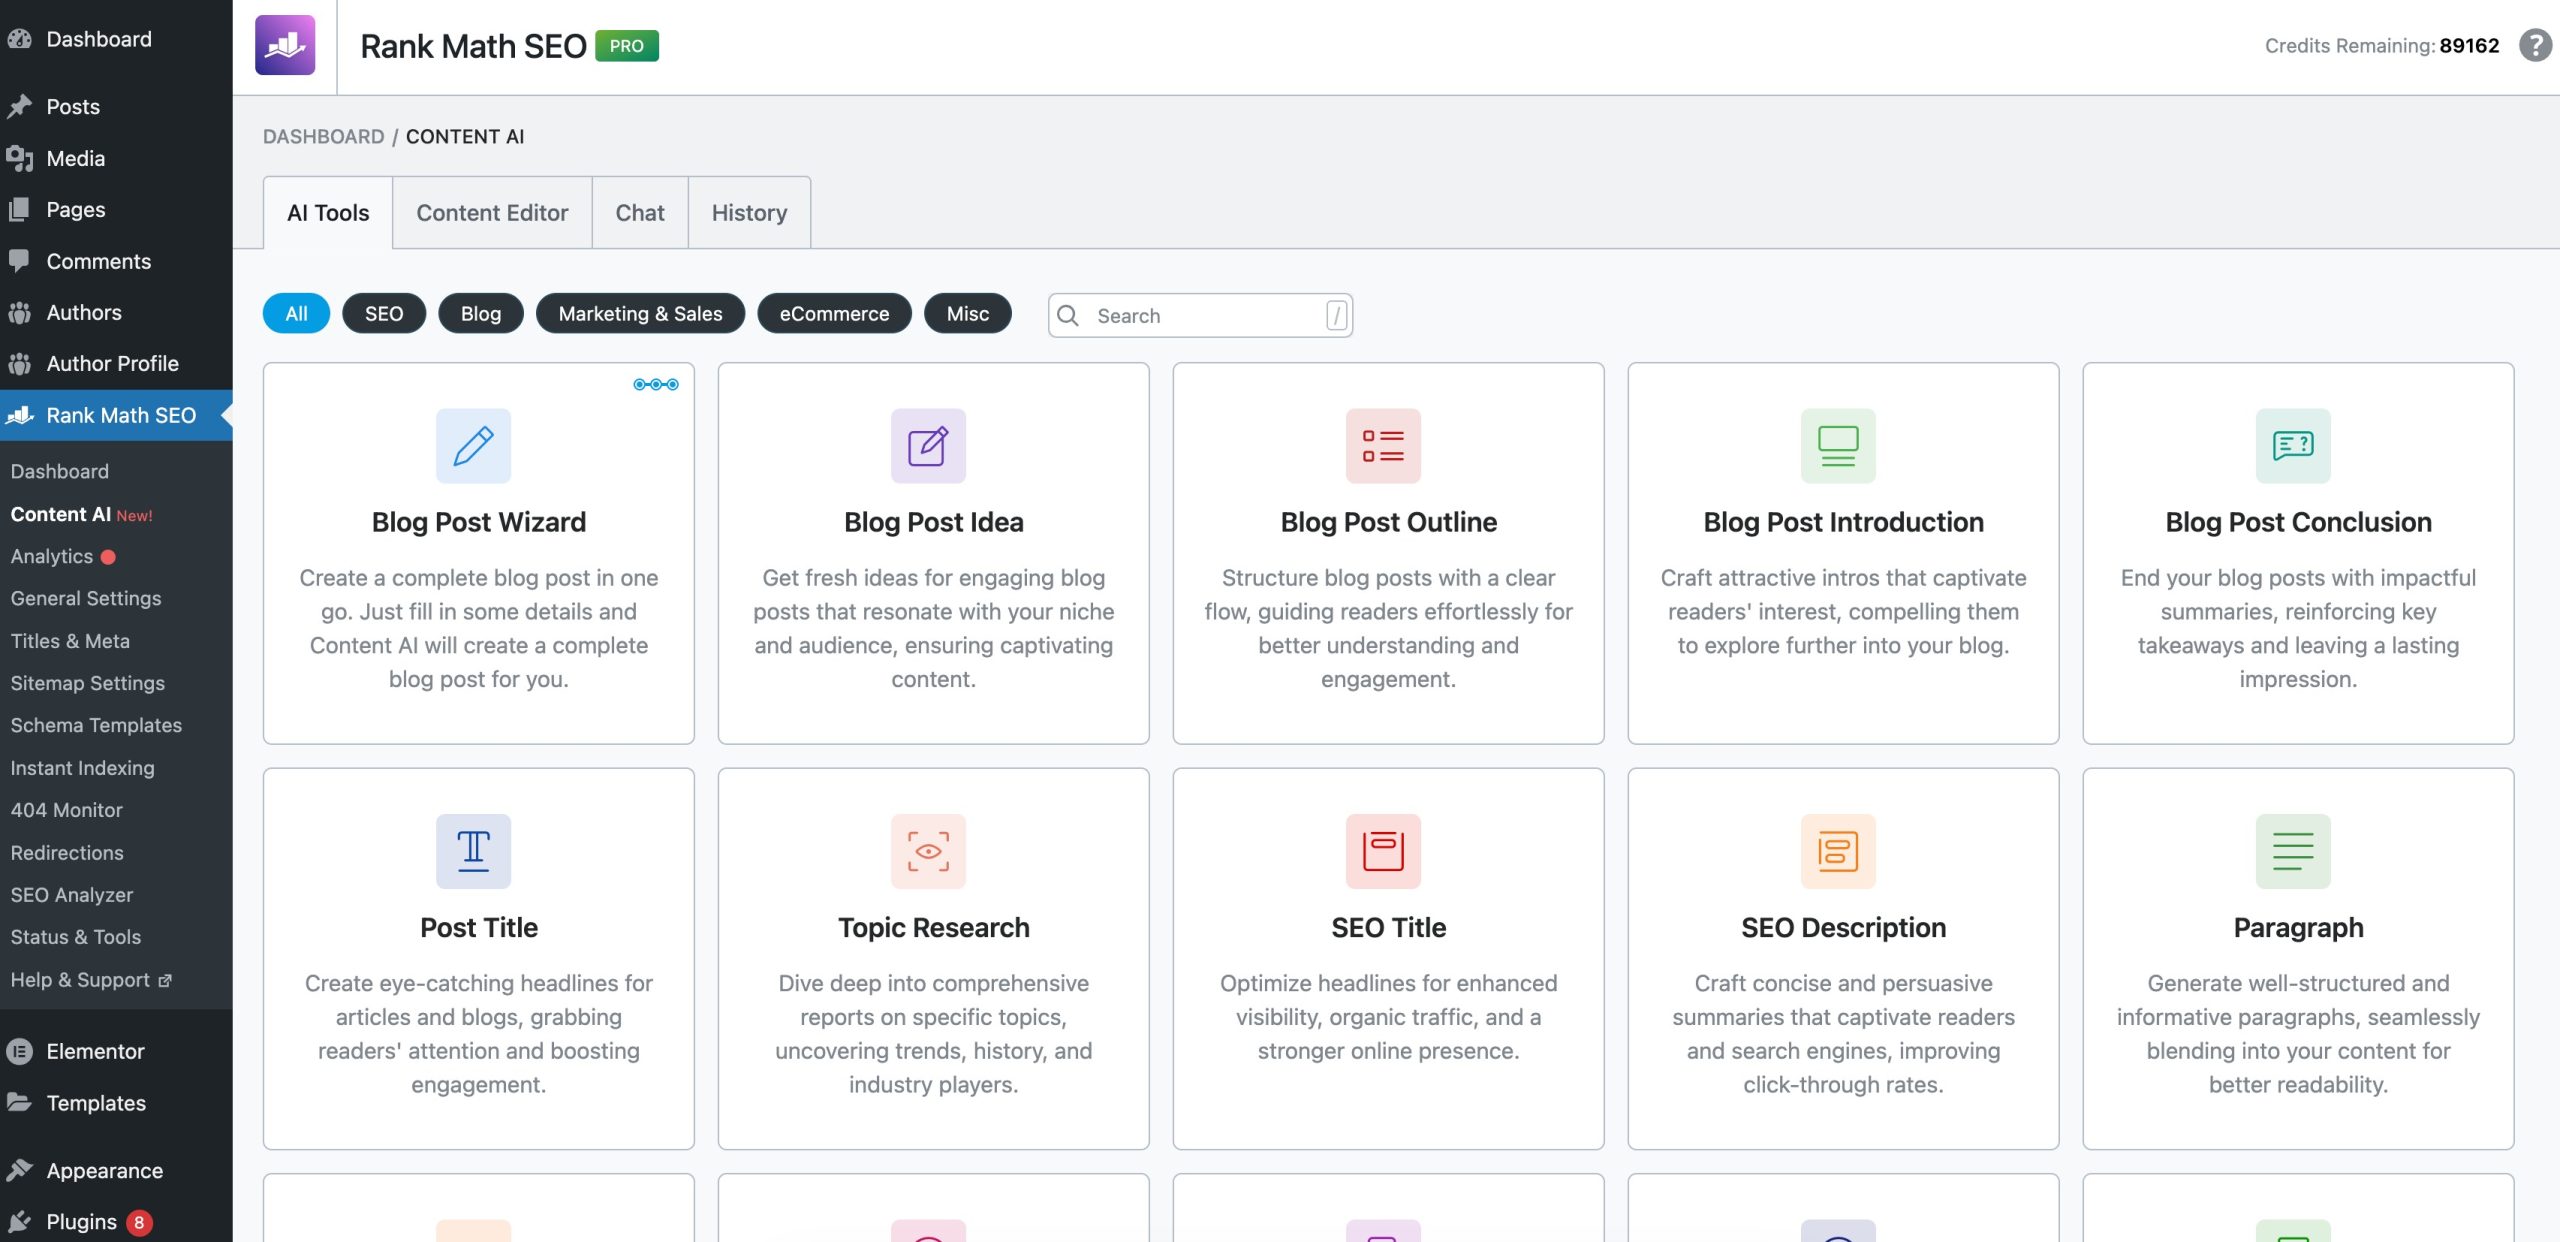Viewport: 2560px width, 1242px height.
Task: Switch to the Content Editor tab
Action: point(492,212)
